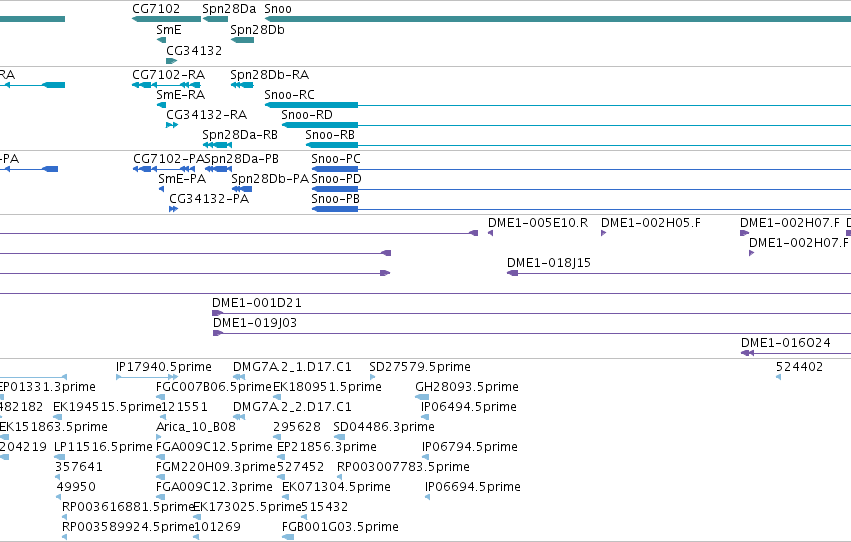
Task: Click the 524402 EST label
Action: coord(799,367)
